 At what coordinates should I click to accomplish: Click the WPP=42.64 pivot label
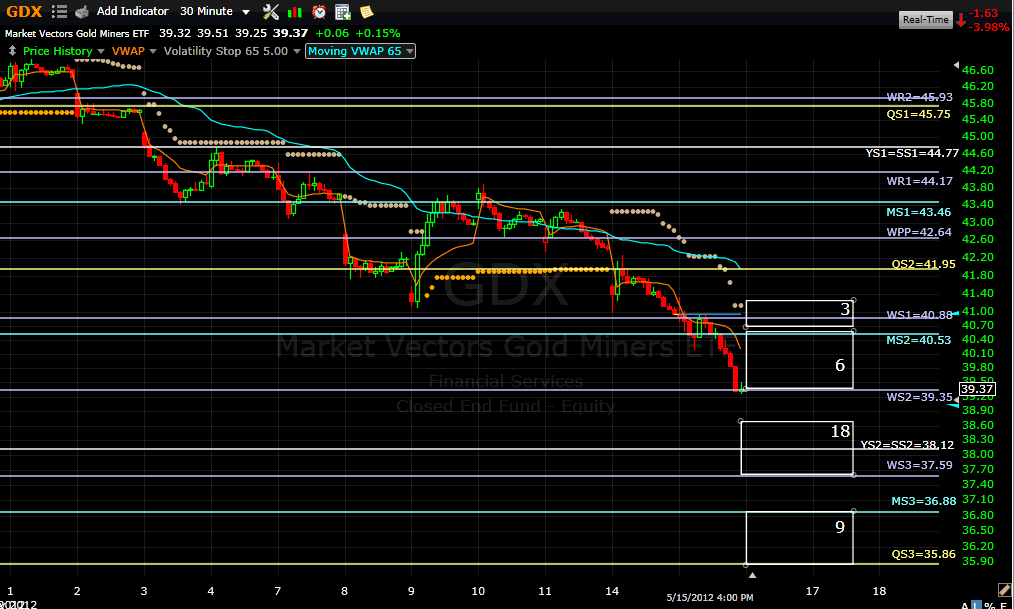919,232
